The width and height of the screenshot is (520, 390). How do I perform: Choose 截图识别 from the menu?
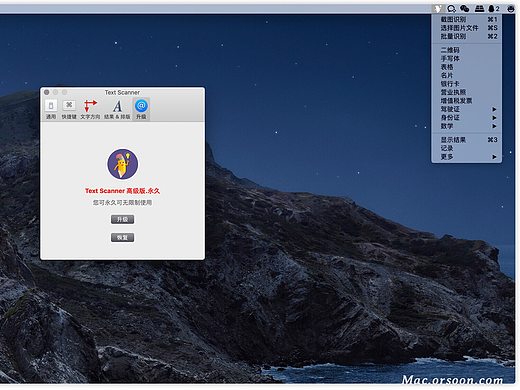(467, 19)
